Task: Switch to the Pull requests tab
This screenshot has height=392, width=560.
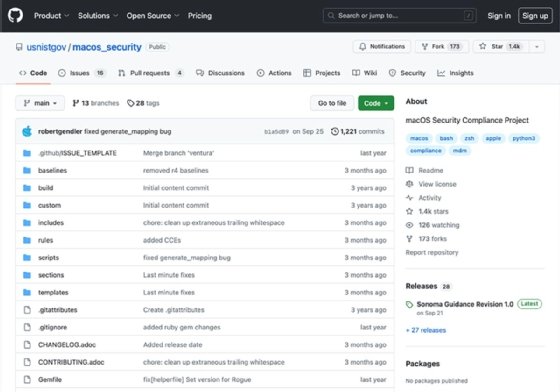Action: [x=150, y=73]
